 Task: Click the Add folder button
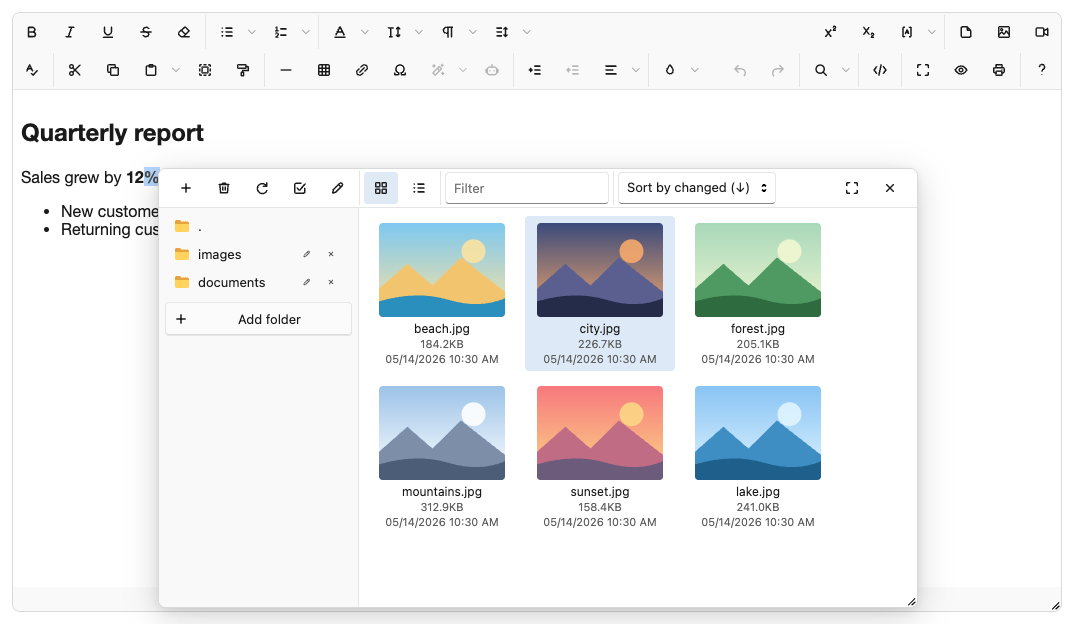tap(258, 319)
